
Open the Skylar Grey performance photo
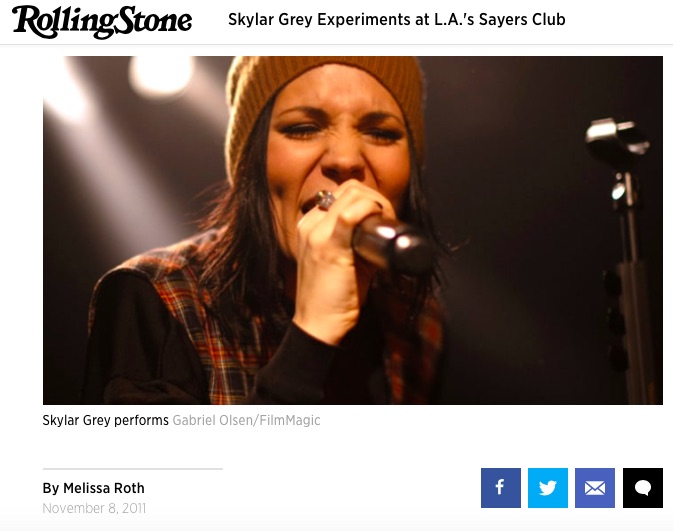click(353, 230)
